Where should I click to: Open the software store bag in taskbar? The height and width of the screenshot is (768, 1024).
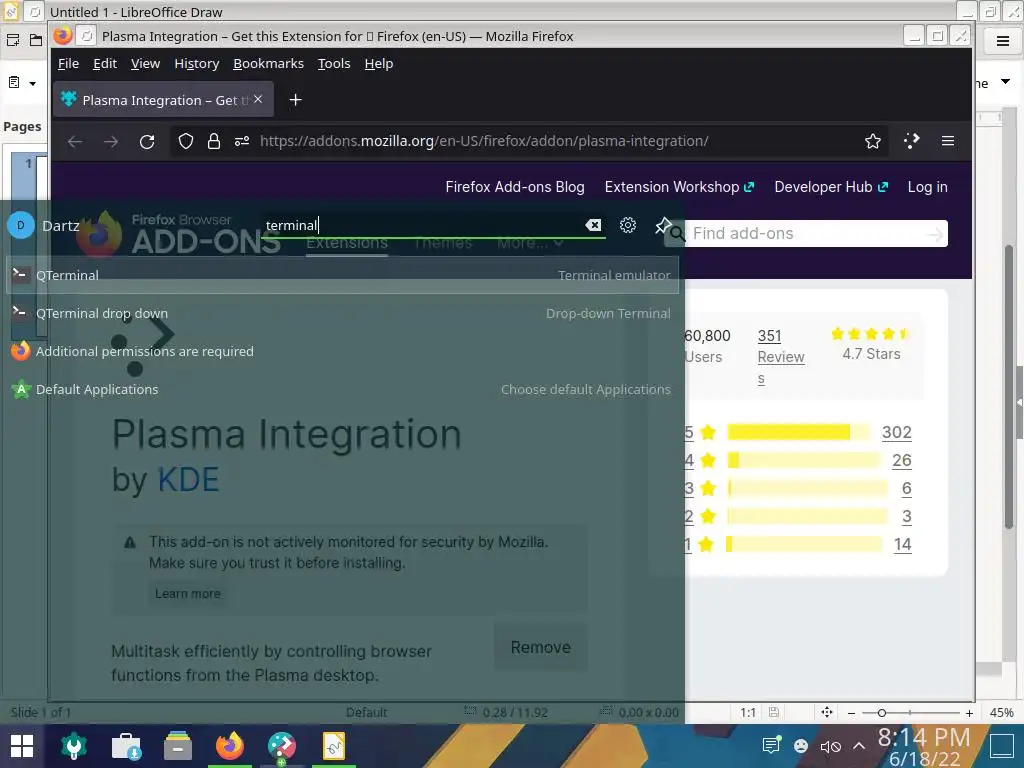tap(126, 746)
